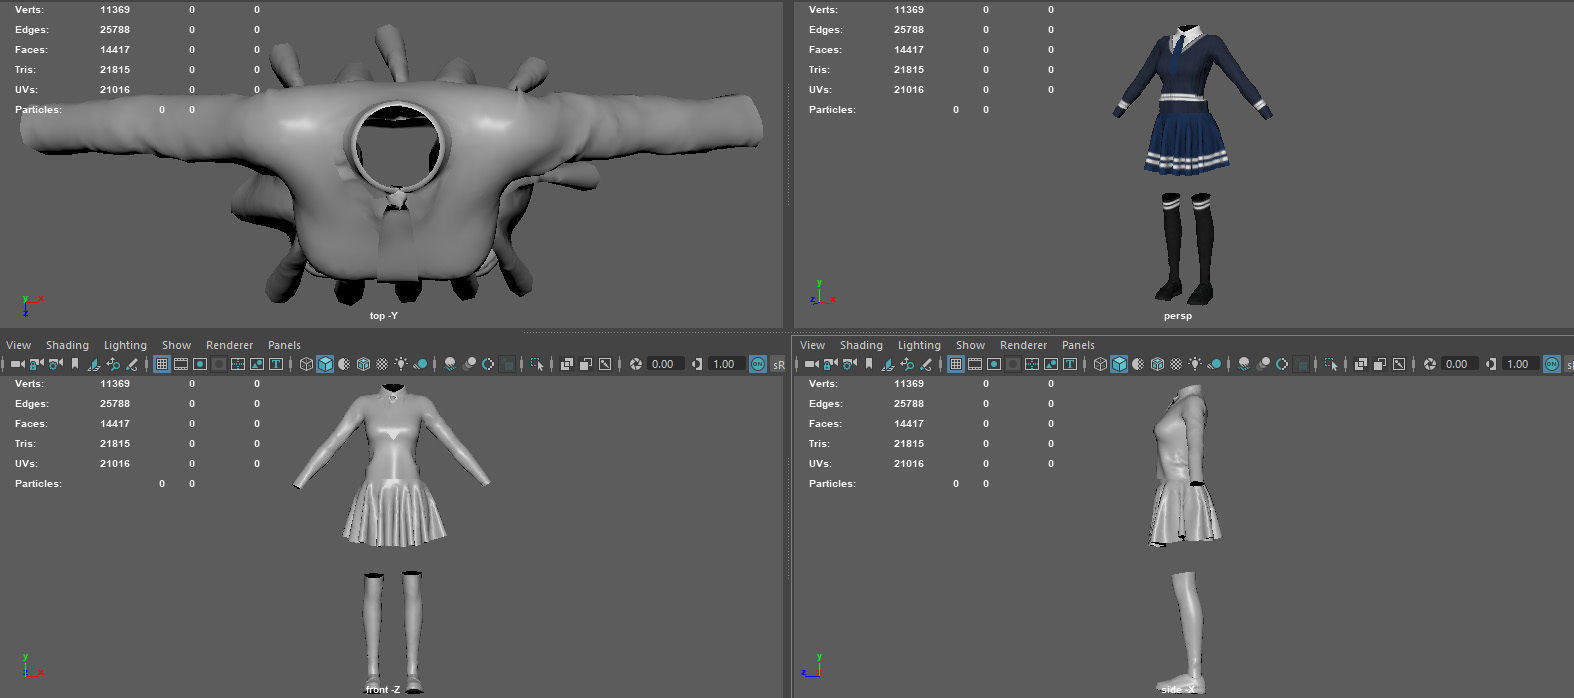Toggle X-Ray mode in front panel toolbar
Viewport: 1574px width, 698px height.
pyautogui.click(x=566, y=364)
